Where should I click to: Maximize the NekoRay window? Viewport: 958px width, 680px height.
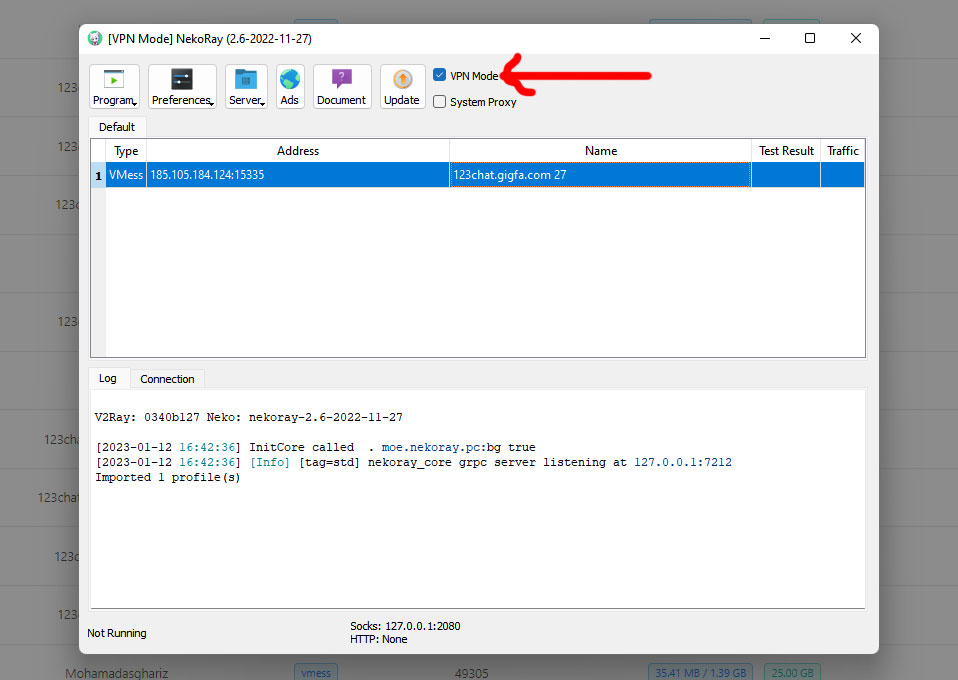[x=810, y=38]
